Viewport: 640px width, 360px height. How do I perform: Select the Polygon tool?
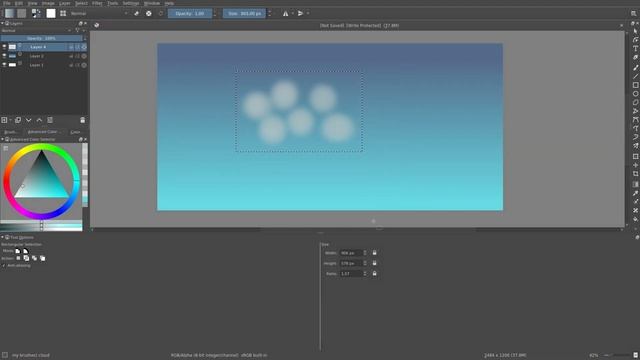pyautogui.click(x=636, y=102)
